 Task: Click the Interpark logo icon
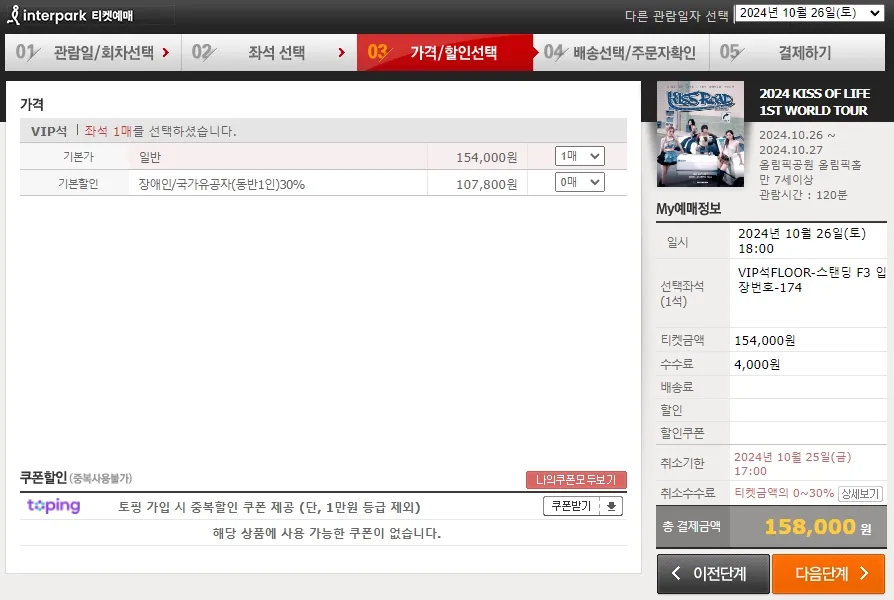coord(14,15)
